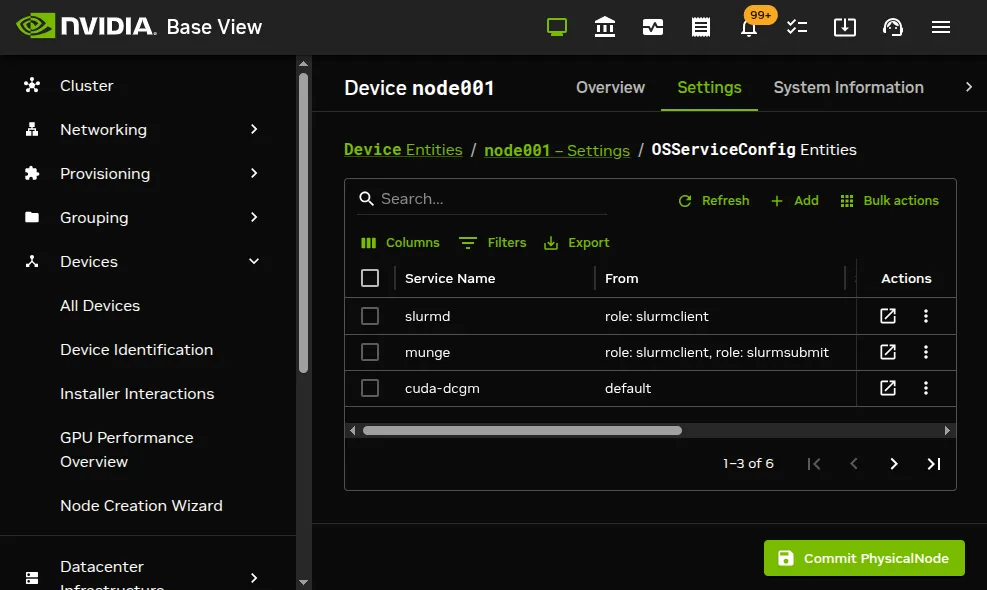Open cuda-dcgm service in external view
The image size is (987, 590).
pyautogui.click(x=888, y=388)
